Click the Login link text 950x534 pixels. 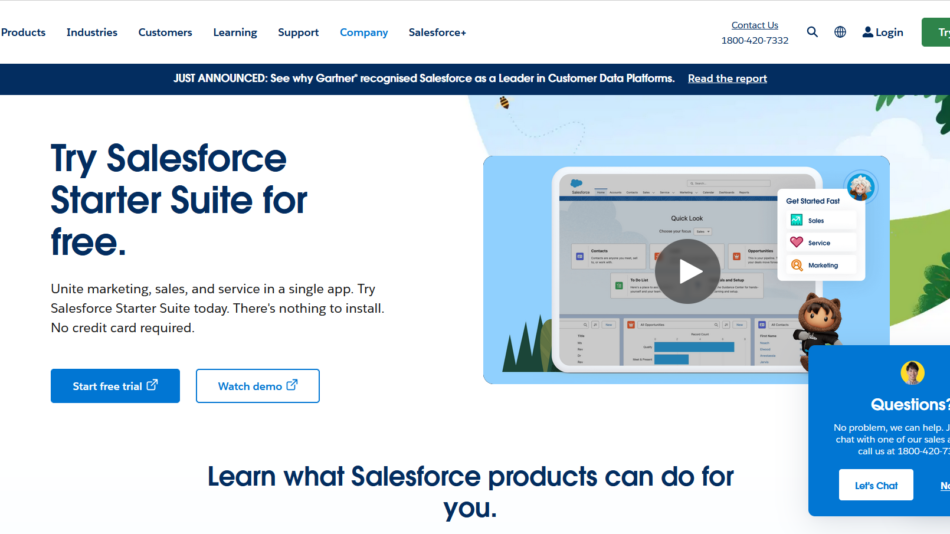[x=889, y=32]
